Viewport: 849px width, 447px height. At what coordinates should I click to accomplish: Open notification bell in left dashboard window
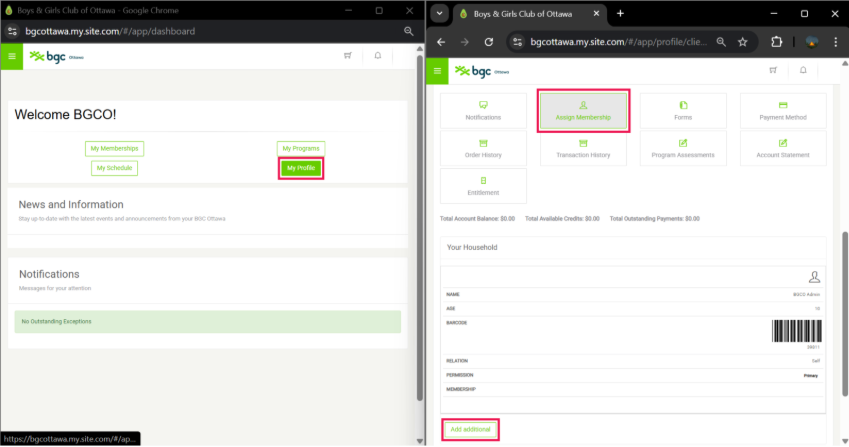click(x=378, y=55)
